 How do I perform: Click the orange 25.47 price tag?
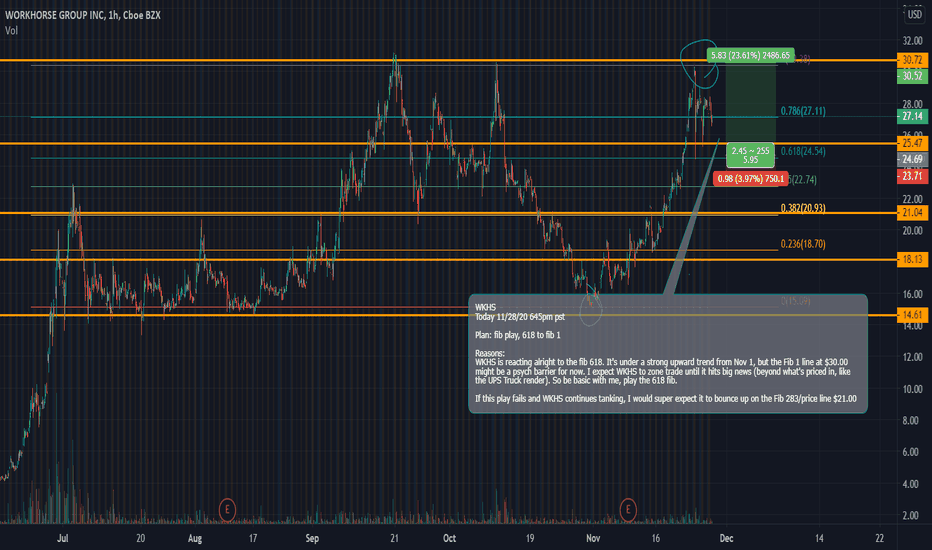[x=912, y=143]
